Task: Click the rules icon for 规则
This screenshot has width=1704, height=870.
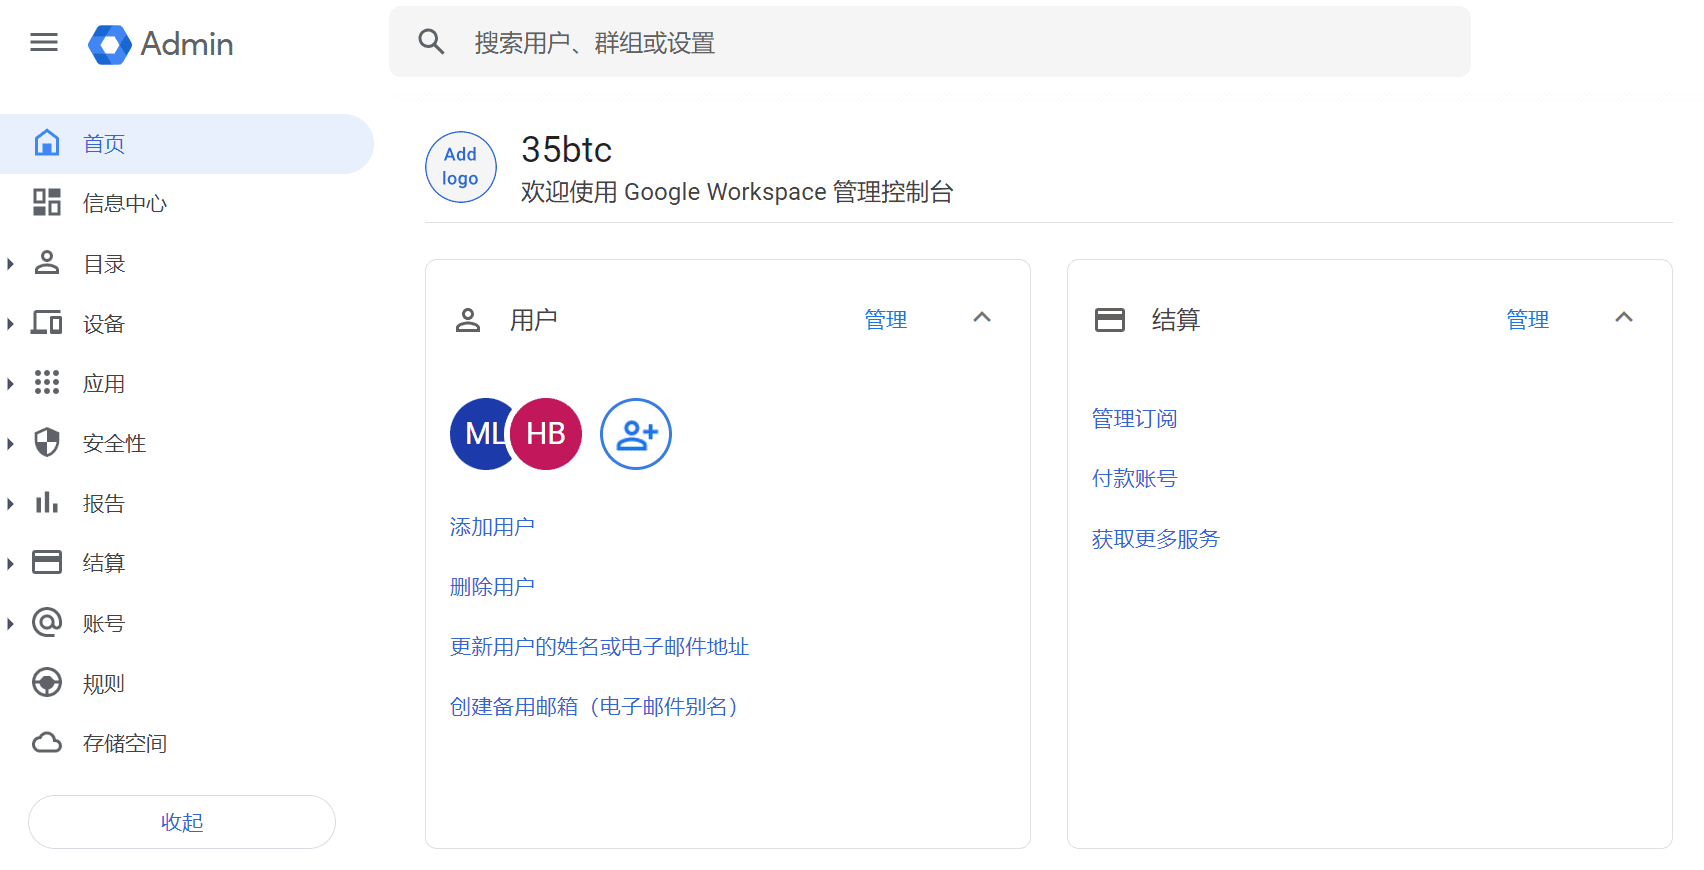Action: pyautogui.click(x=47, y=683)
